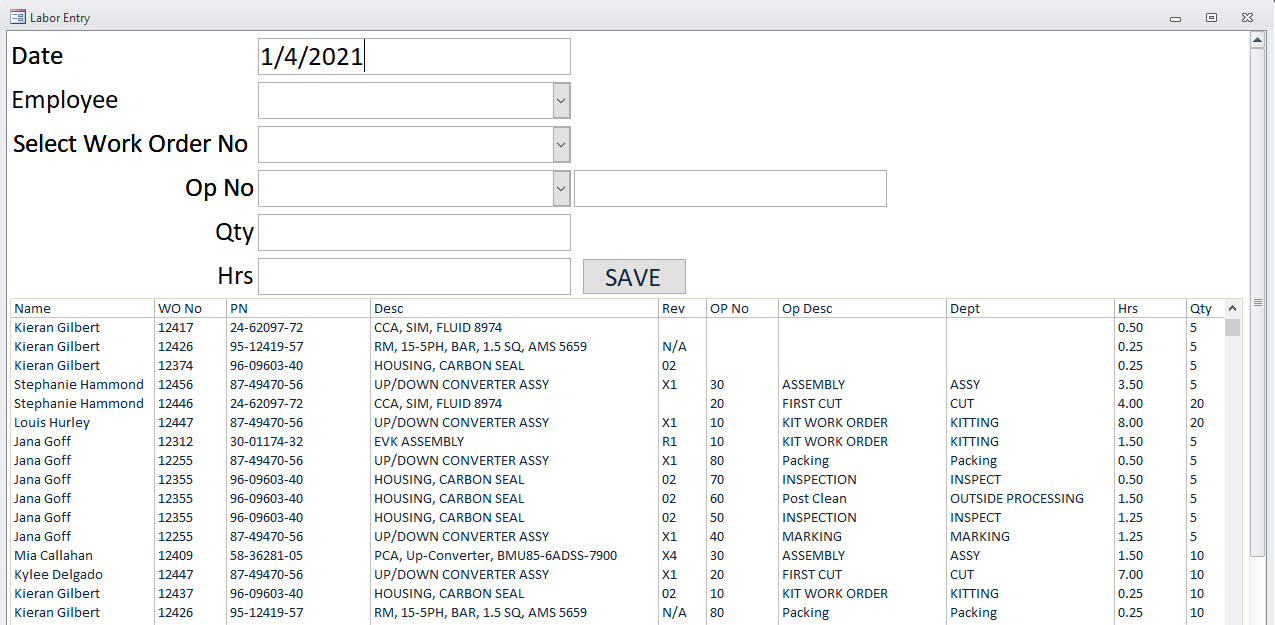Close the Labor Entry form
The height and width of the screenshot is (625, 1275).
1247,17
